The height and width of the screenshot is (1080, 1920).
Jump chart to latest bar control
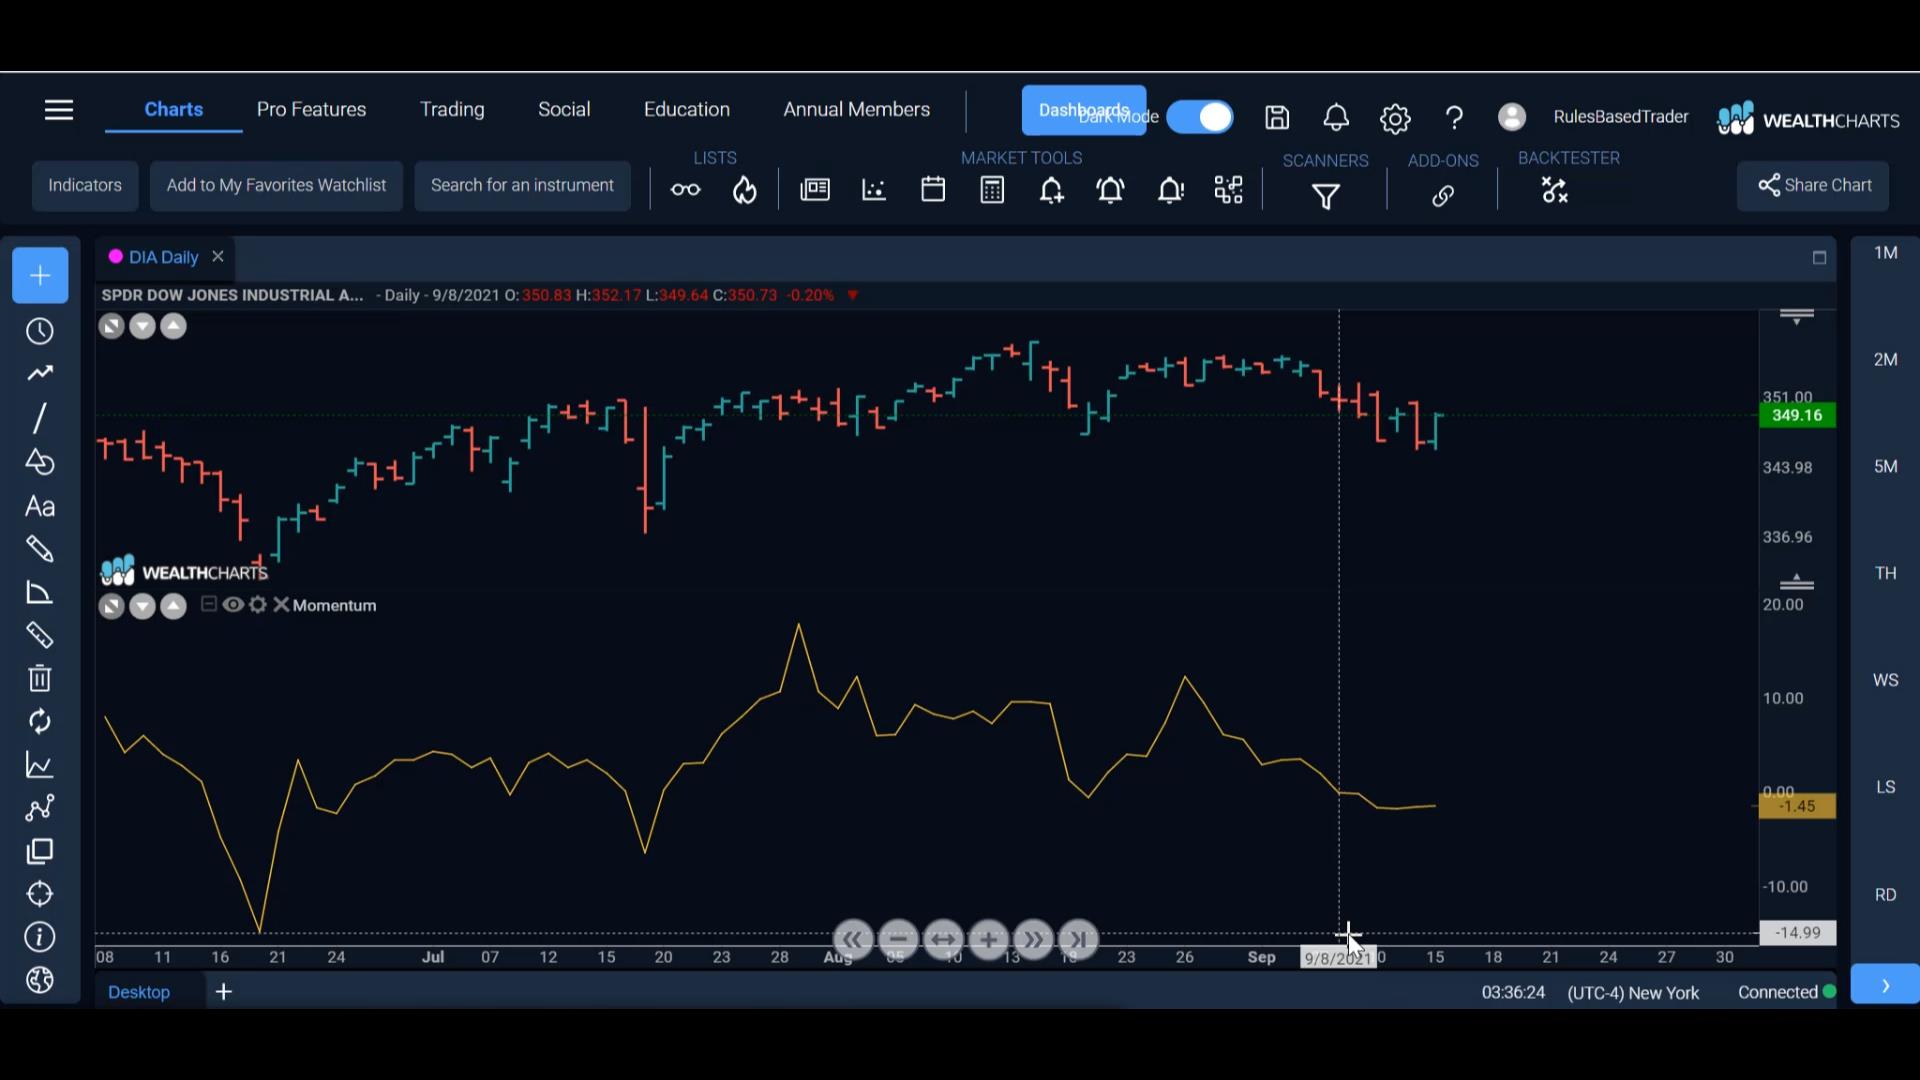tap(1078, 939)
